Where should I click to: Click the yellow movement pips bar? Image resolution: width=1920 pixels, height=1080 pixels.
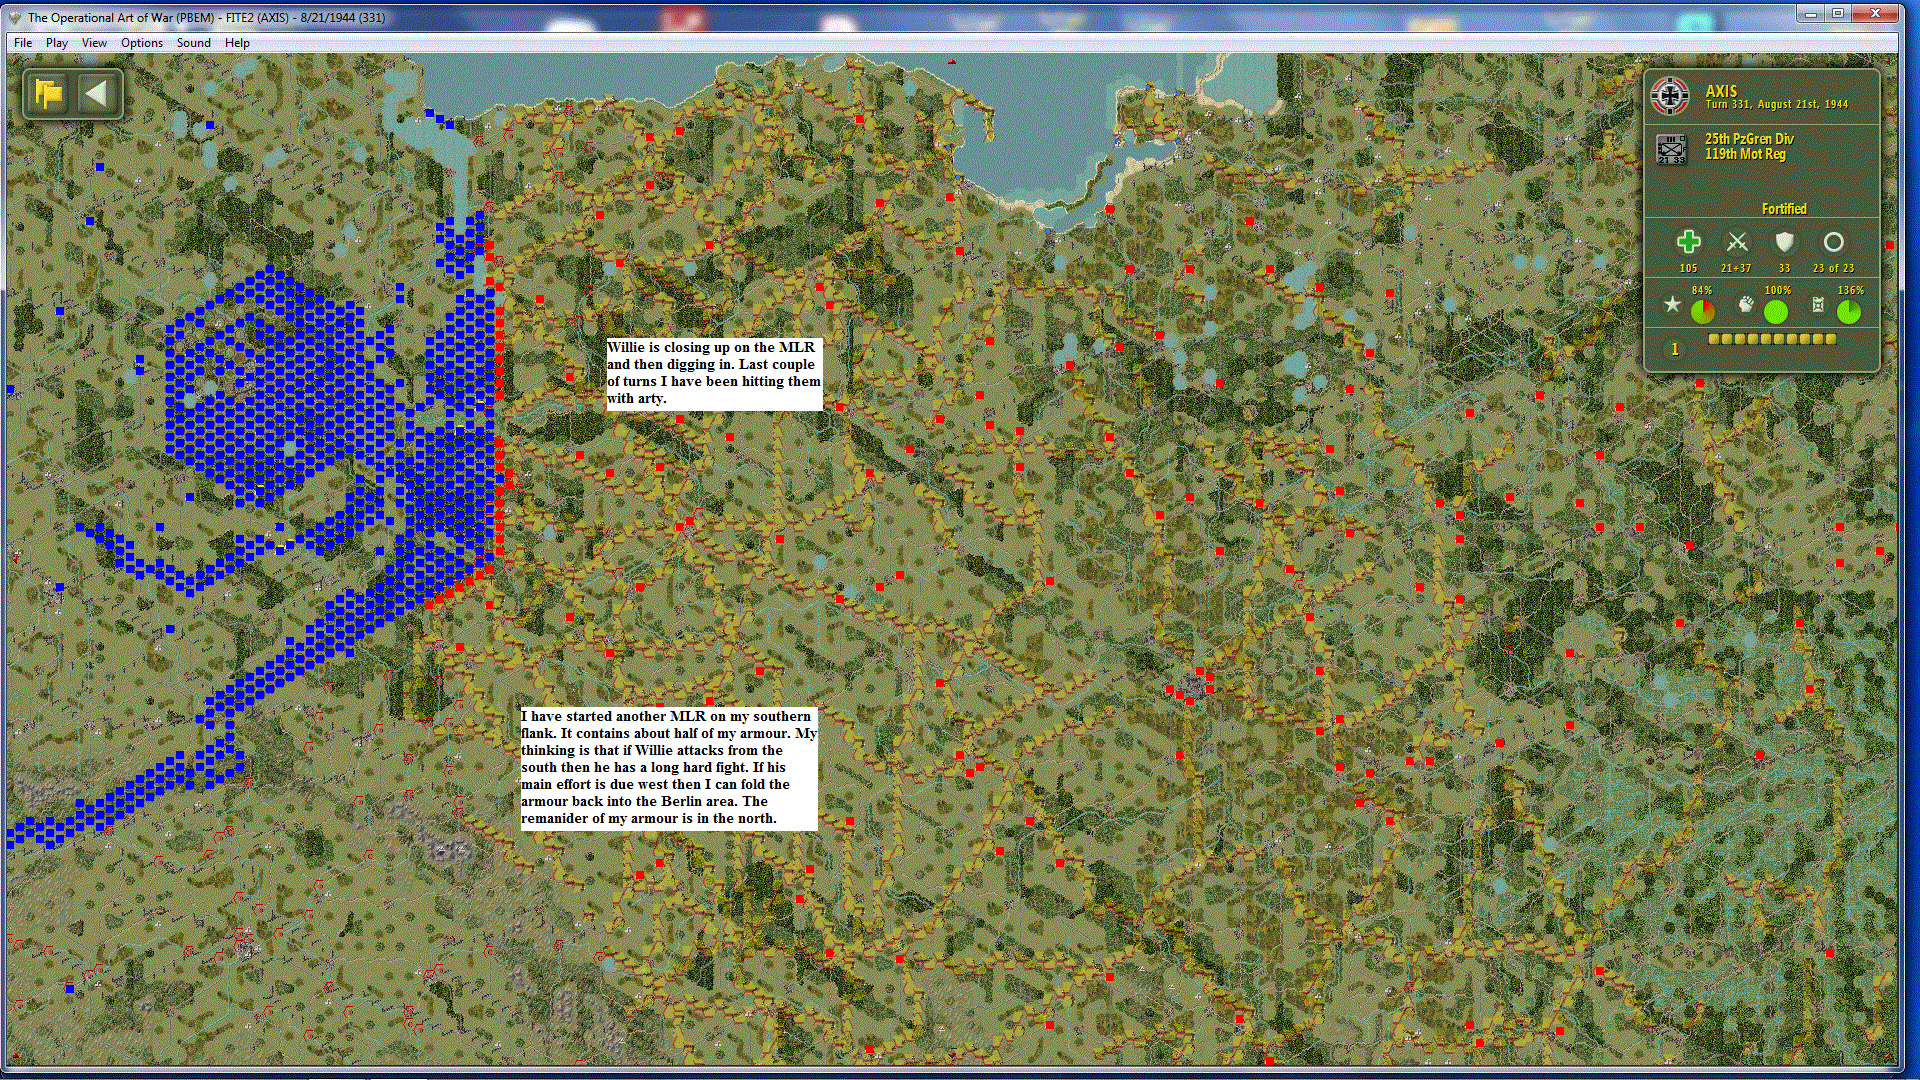tap(1772, 339)
